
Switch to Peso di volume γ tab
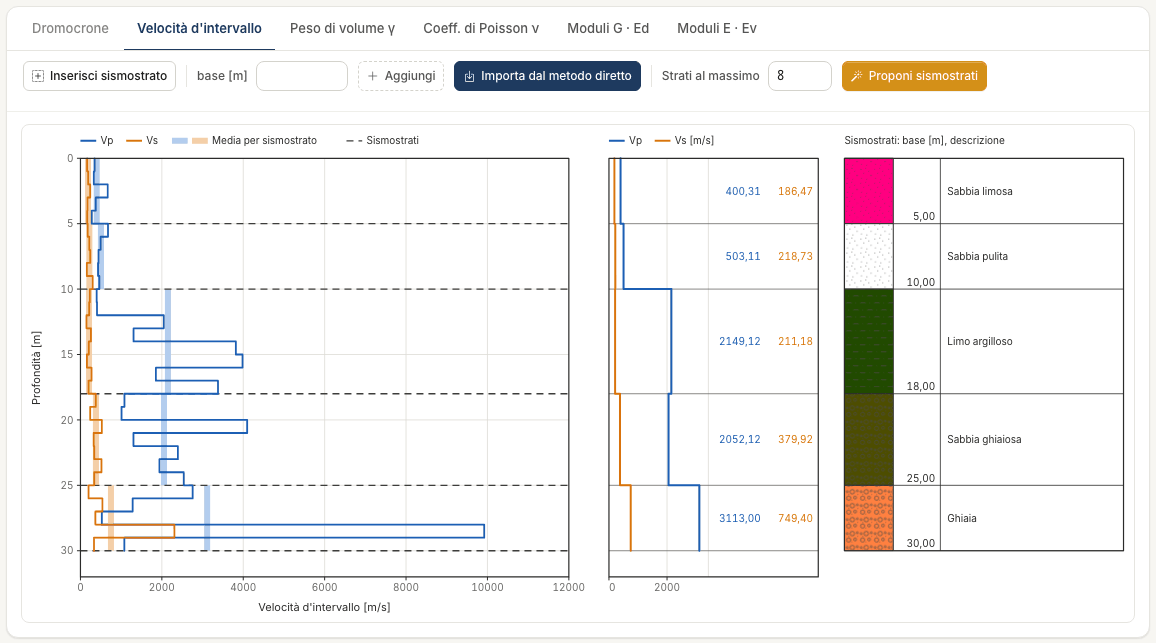pyautogui.click(x=342, y=28)
